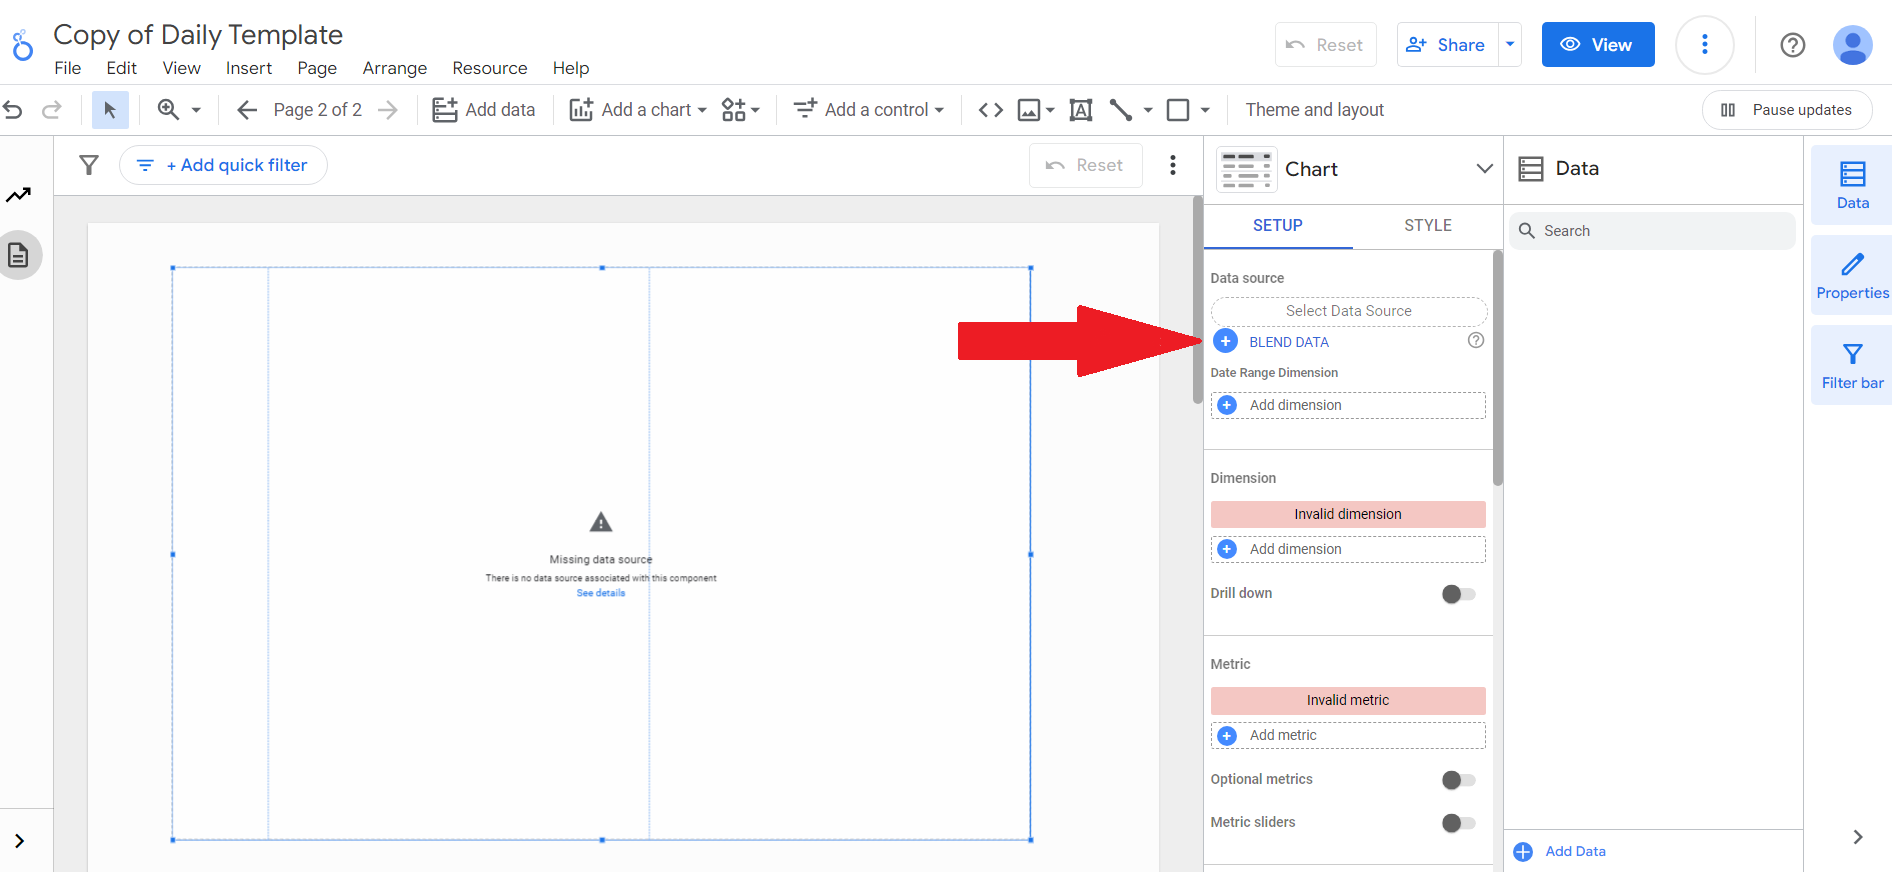This screenshot has height=872, width=1892.
Task: Click the filter funnel icon
Action: [89, 165]
